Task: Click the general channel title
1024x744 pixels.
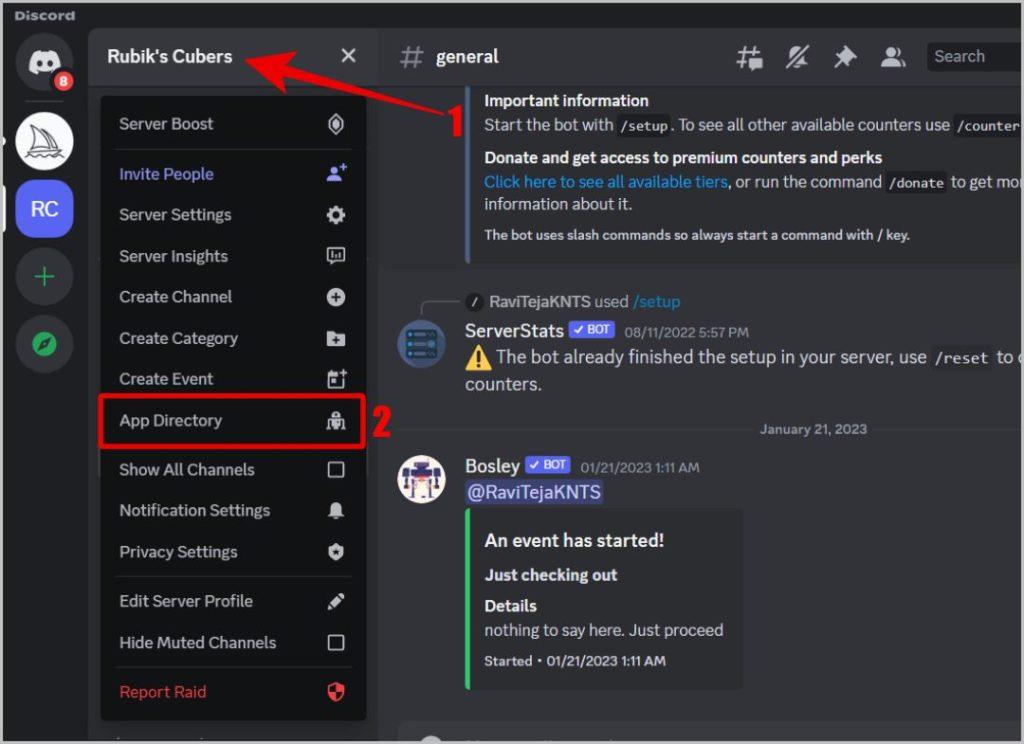Action: coord(467,57)
